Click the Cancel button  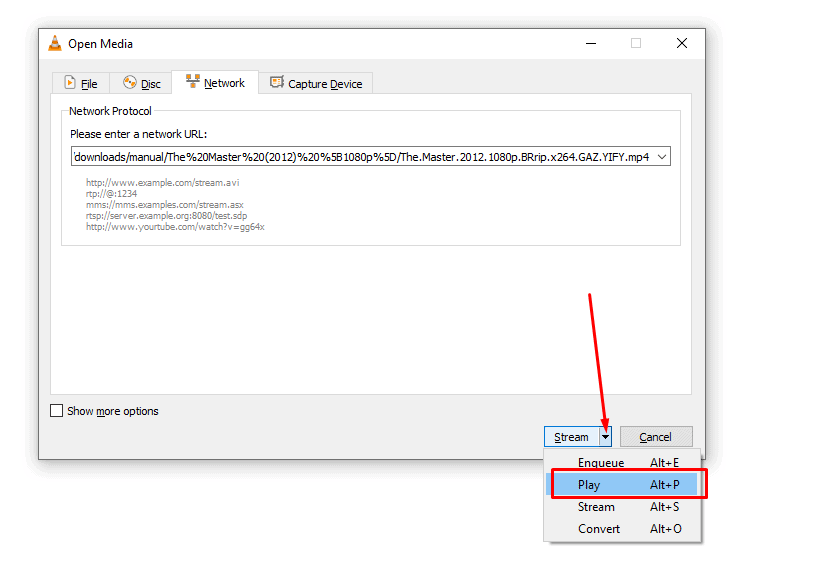coord(656,436)
